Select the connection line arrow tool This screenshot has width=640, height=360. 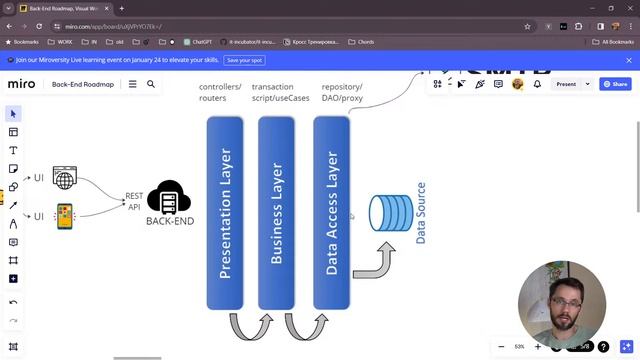pos(13,205)
